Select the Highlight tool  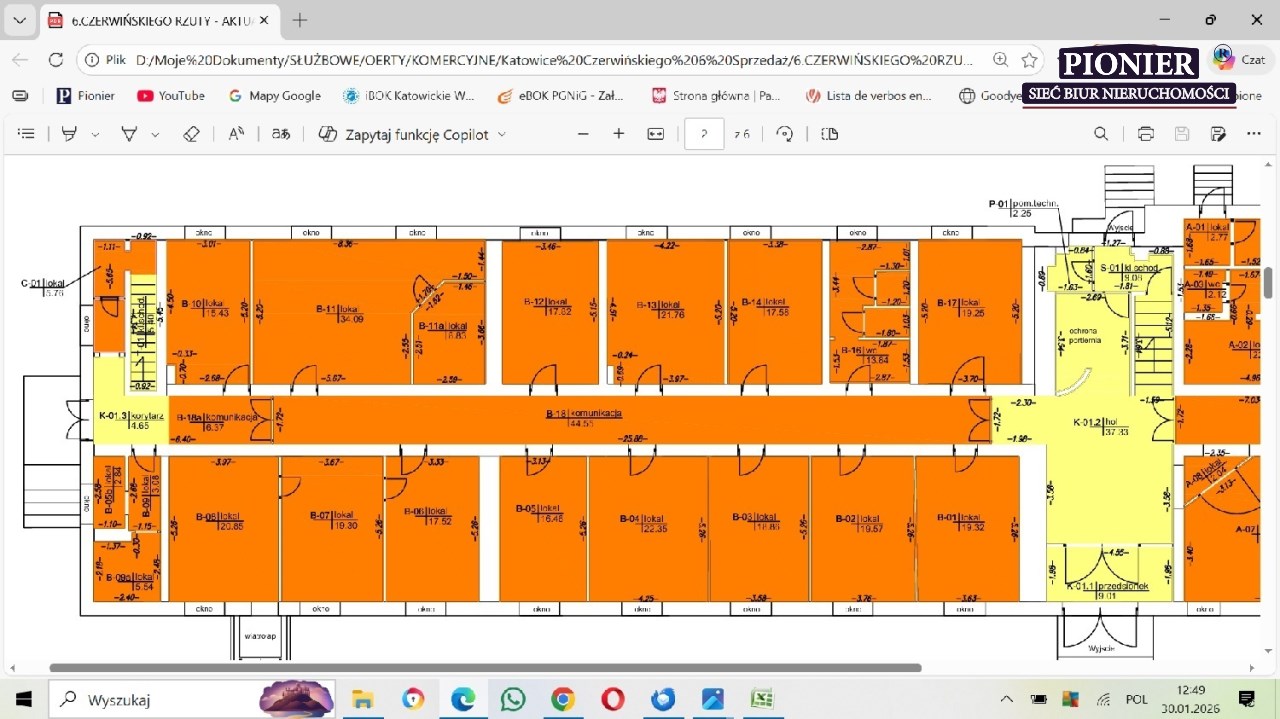pos(69,134)
